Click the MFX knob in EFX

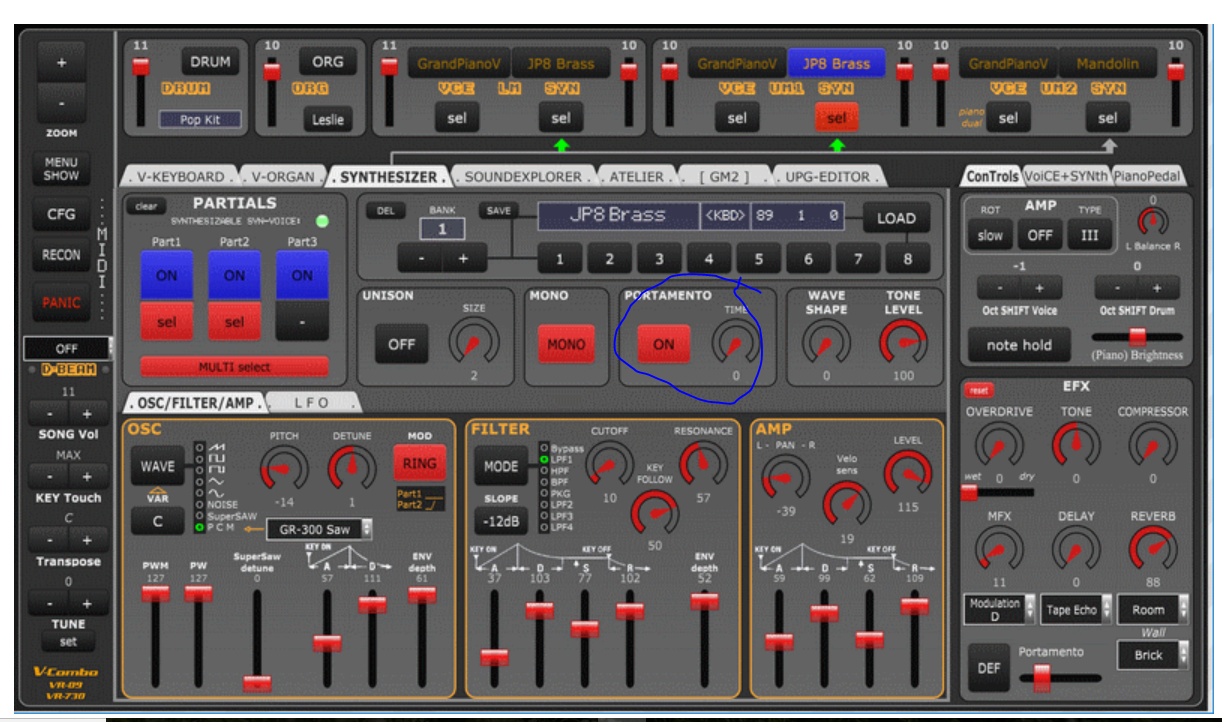(x=999, y=551)
